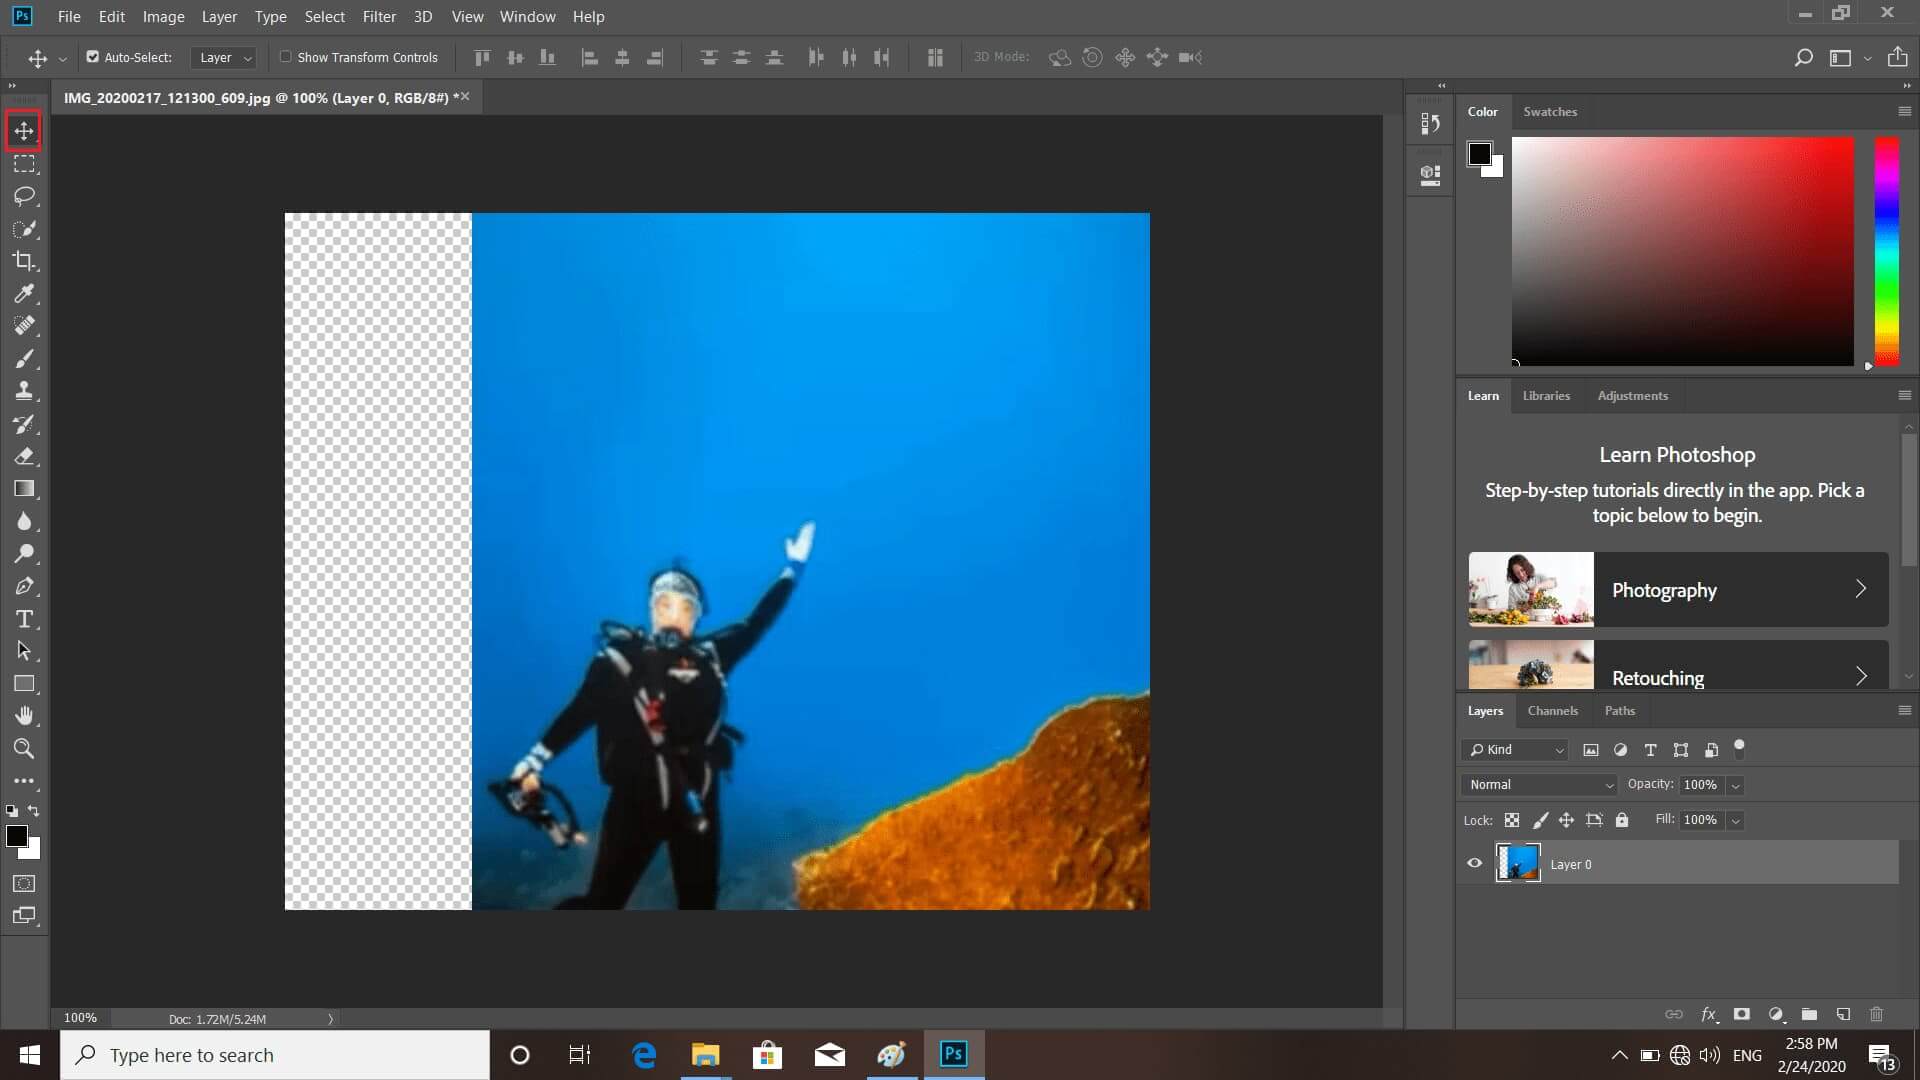Select the History Brush tool
This screenshot has height=1080, width=1920.
pos(24,424)
